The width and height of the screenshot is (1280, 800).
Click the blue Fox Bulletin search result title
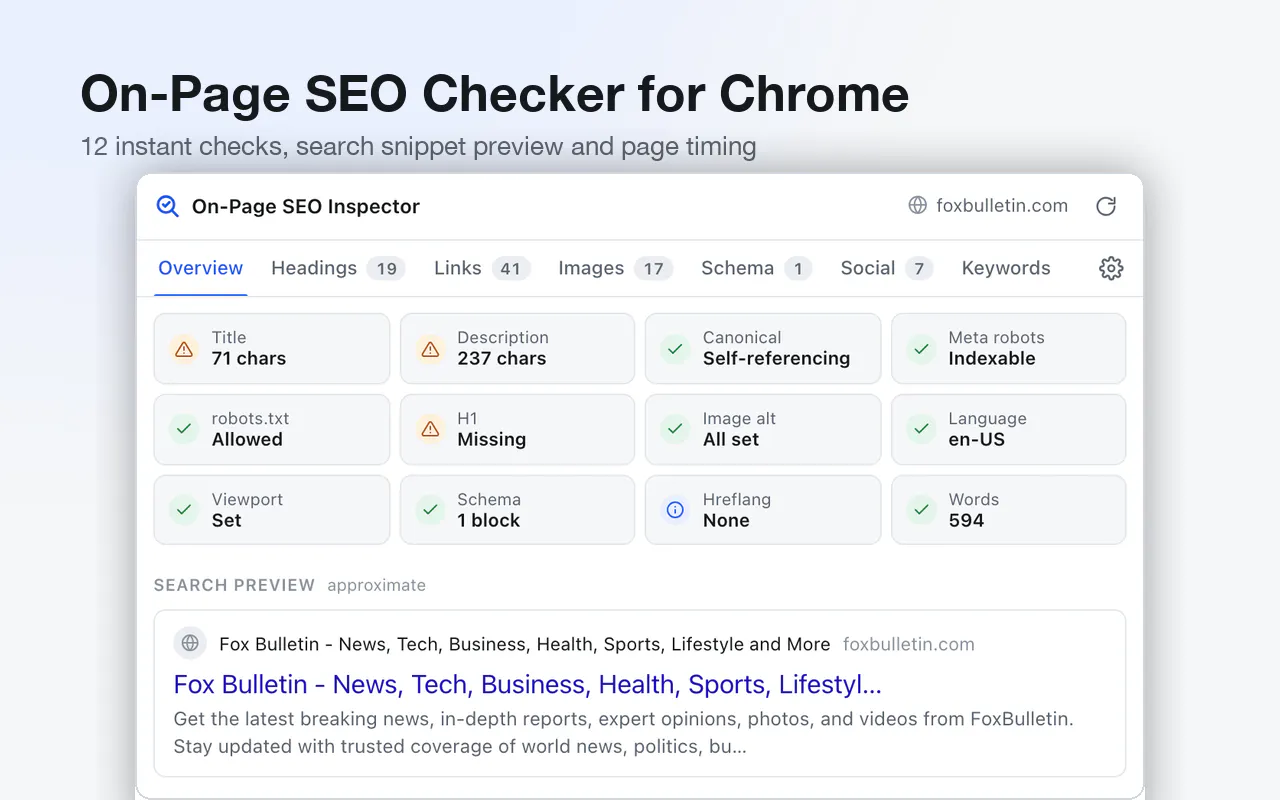(527, 684)
